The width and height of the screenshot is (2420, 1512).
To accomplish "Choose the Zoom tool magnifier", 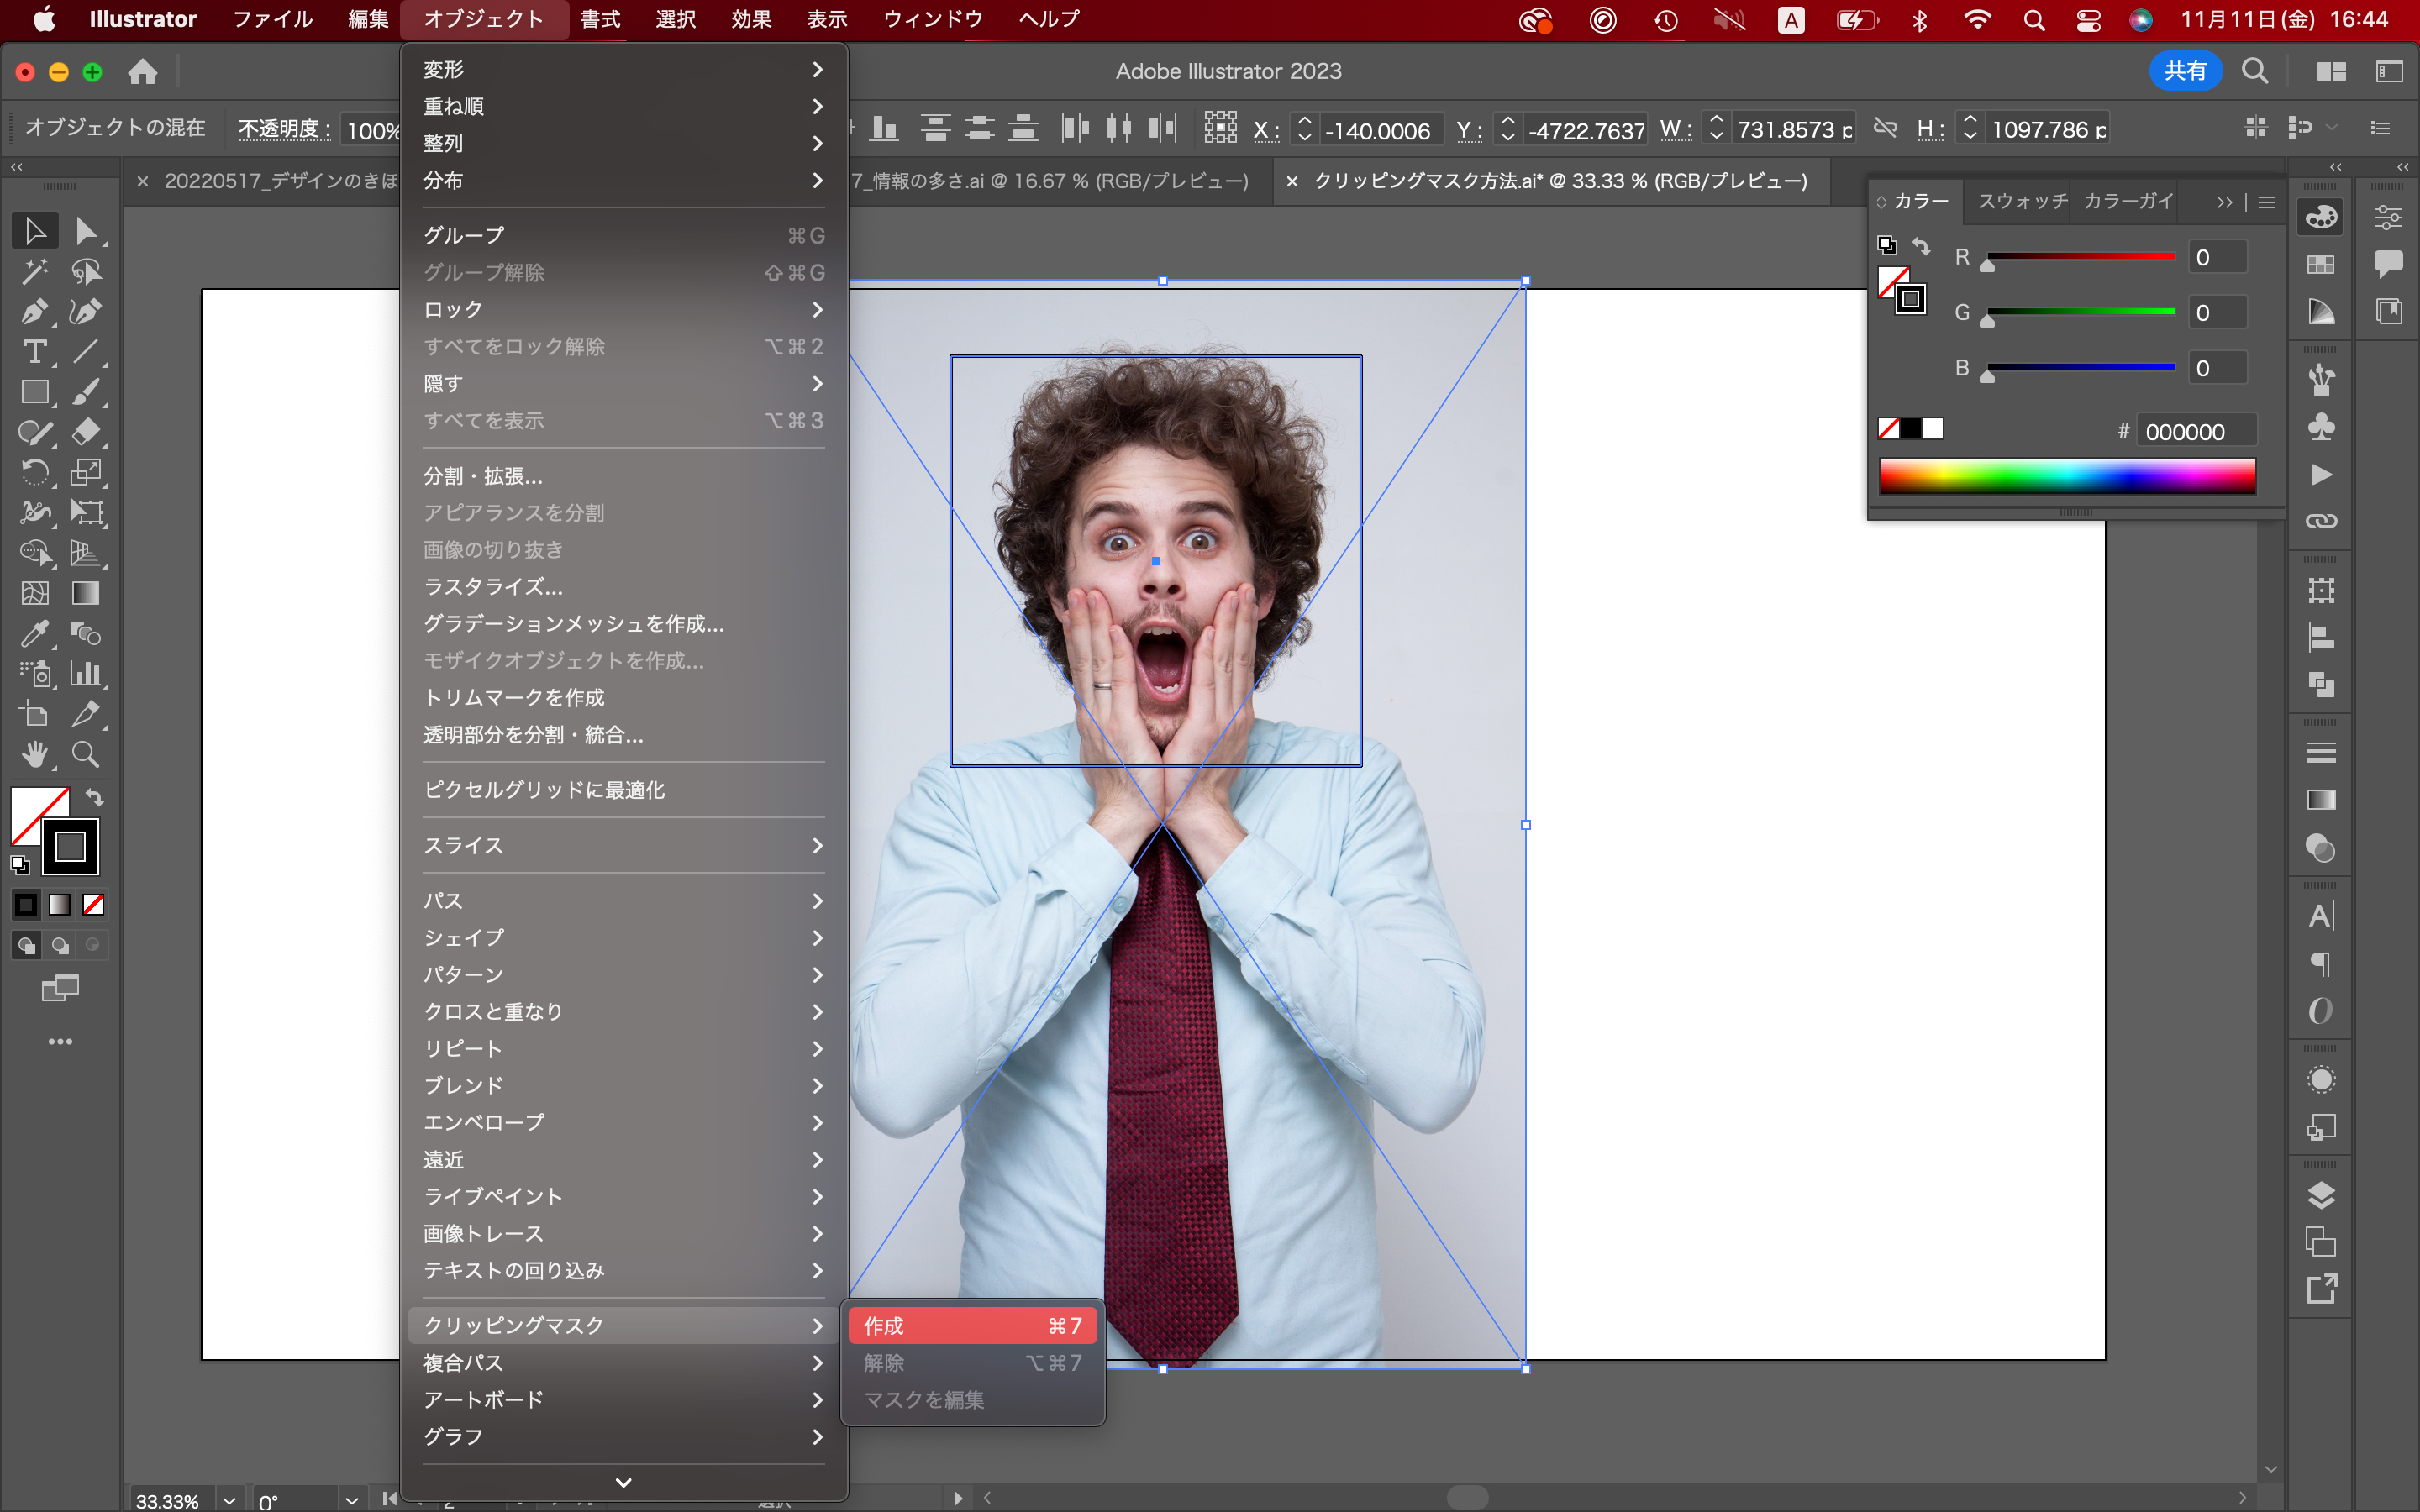I will click(x=86, y=755).
